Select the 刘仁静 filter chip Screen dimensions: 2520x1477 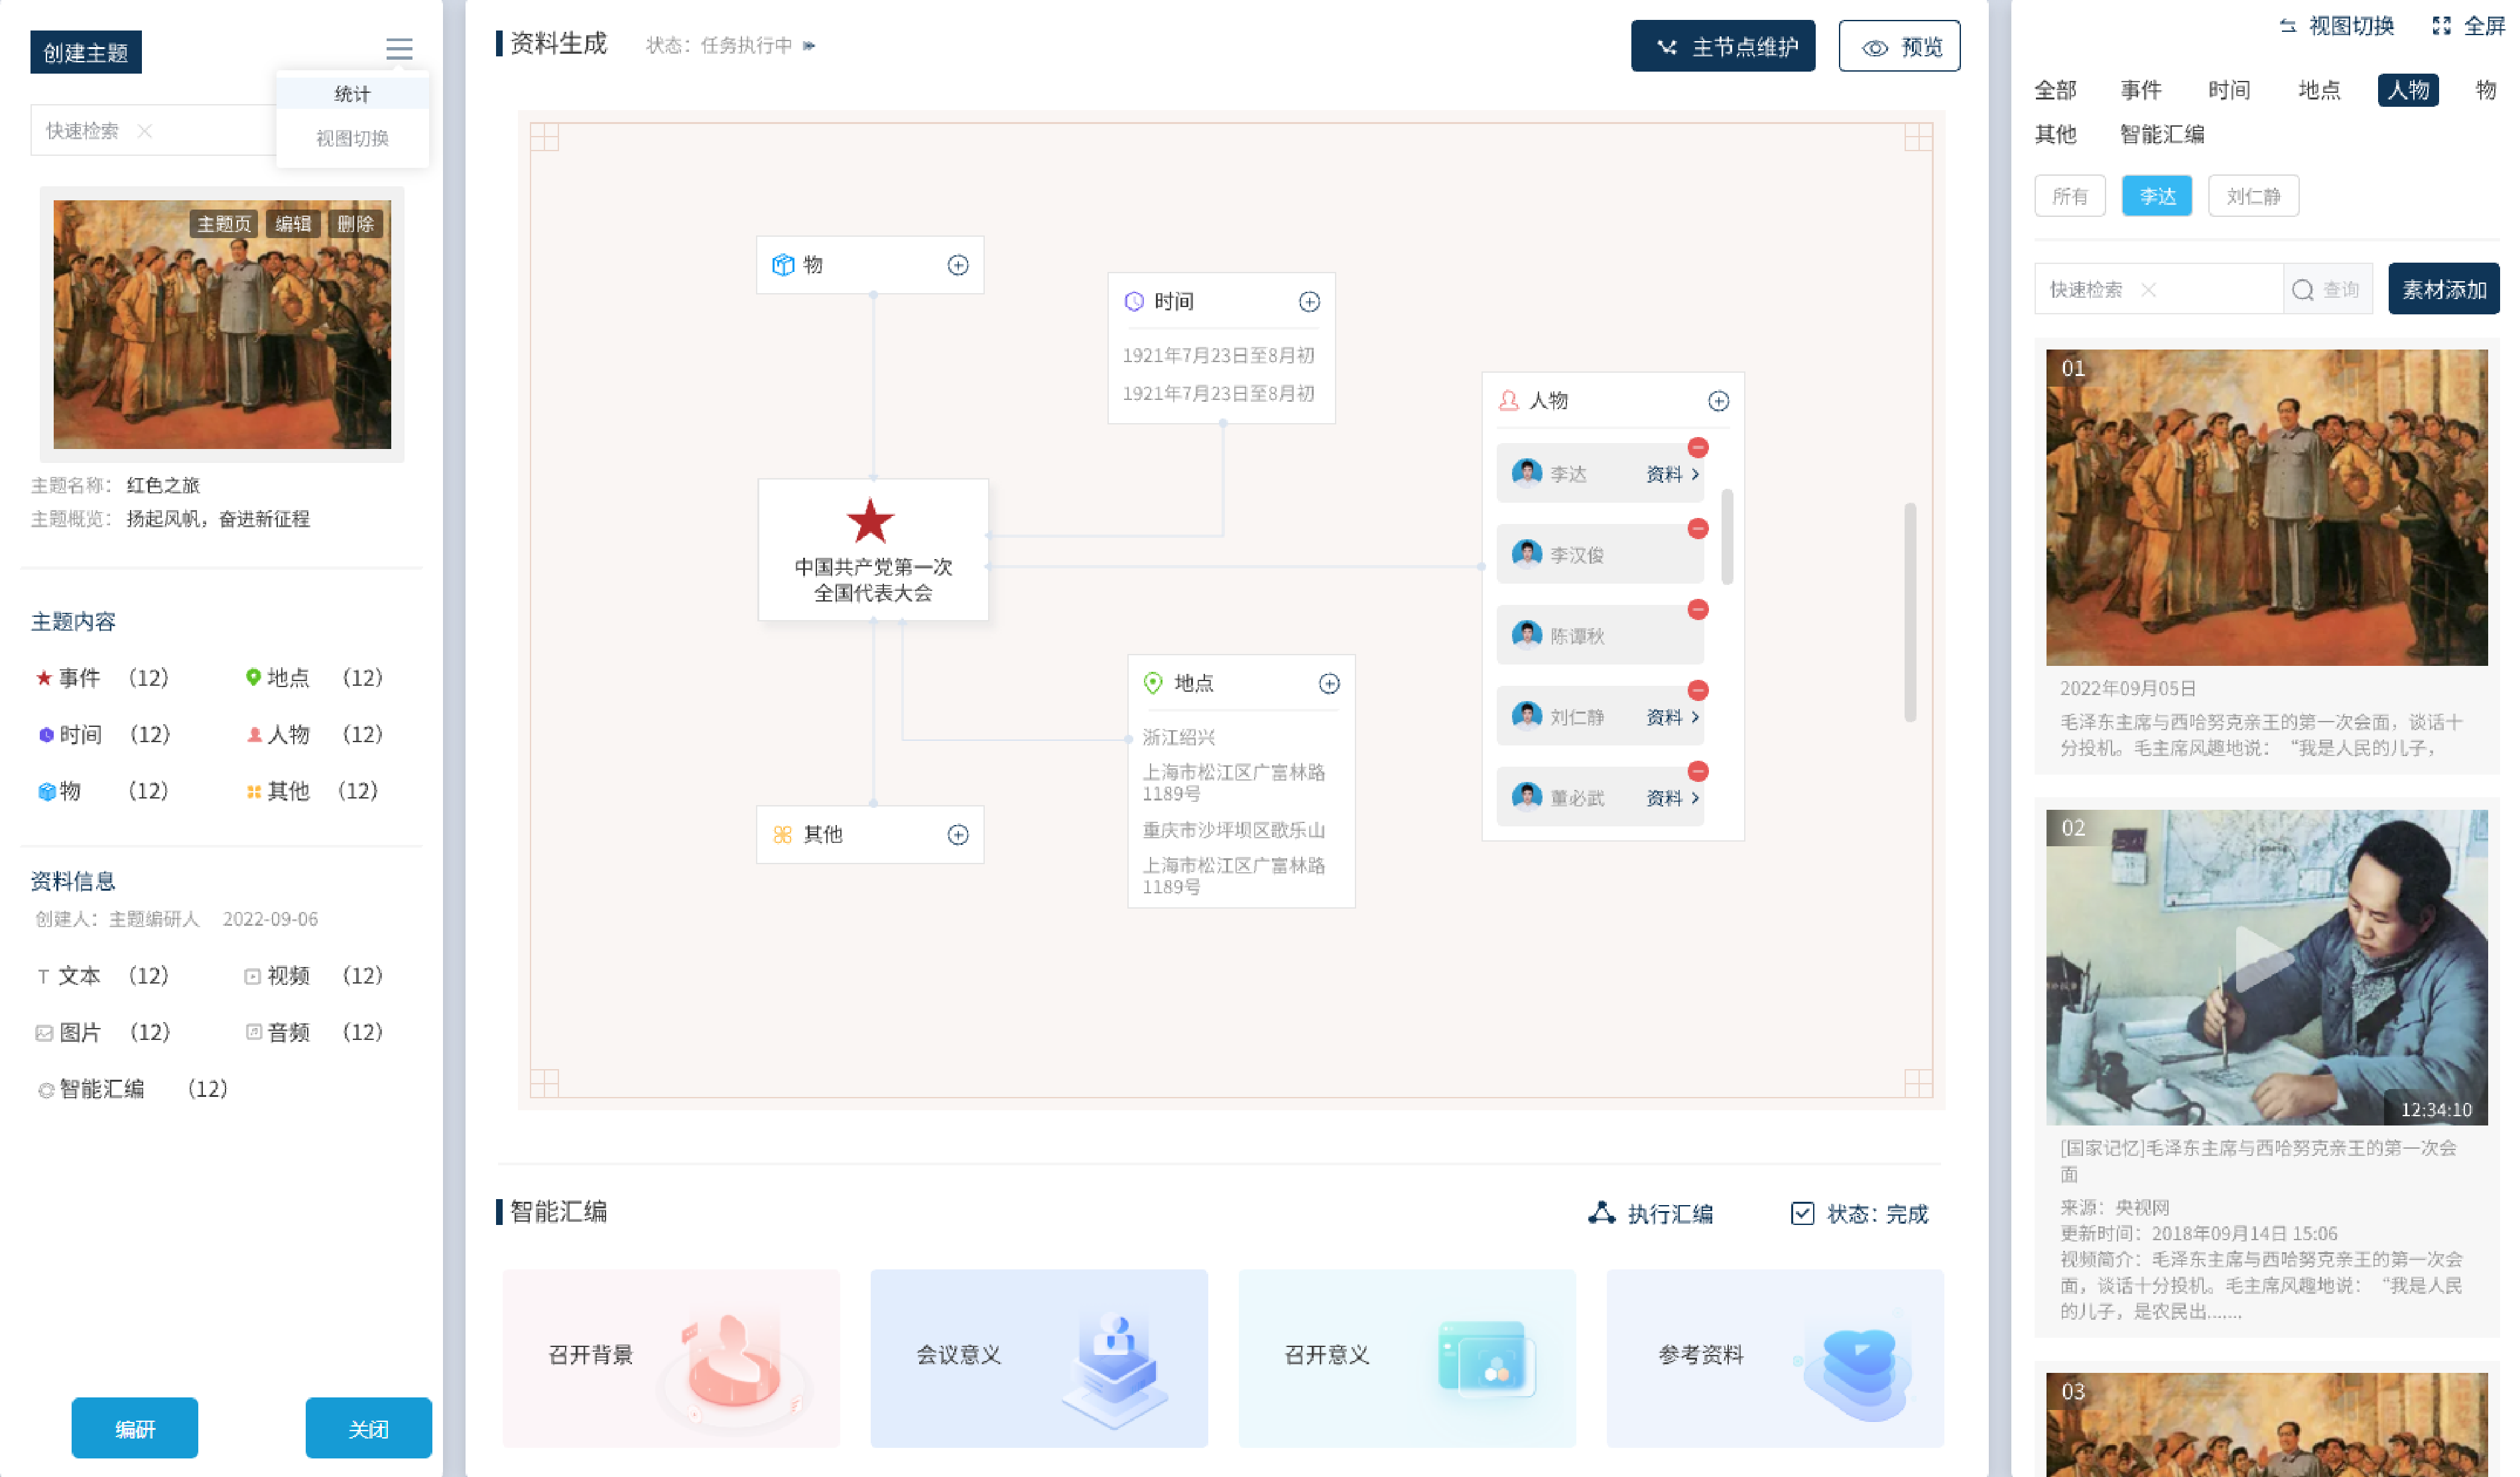pos(2253,196)
